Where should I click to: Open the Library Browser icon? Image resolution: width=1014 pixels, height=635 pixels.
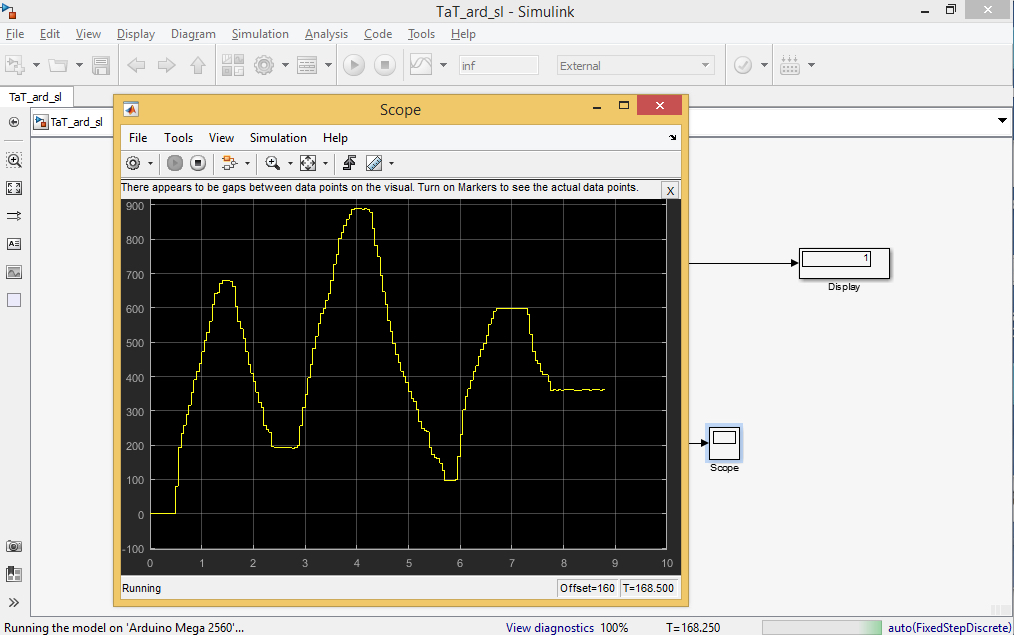pyautogui.click(x=233, y=65)
